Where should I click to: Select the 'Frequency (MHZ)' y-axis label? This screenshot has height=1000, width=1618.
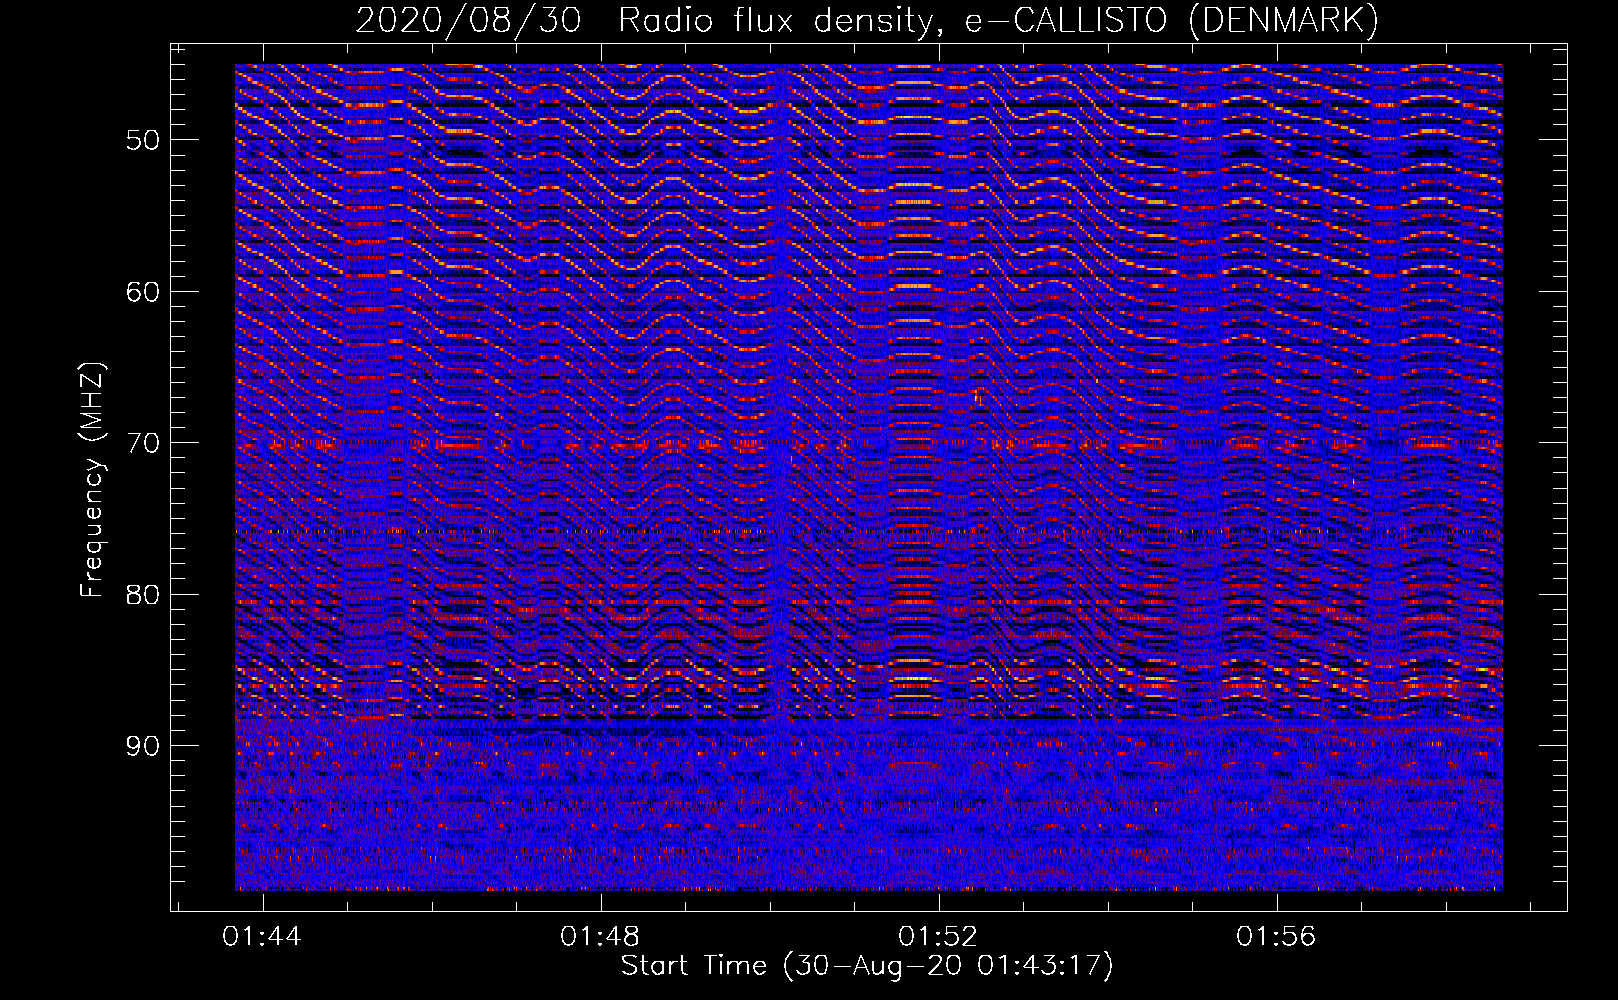tap(92, 480)
